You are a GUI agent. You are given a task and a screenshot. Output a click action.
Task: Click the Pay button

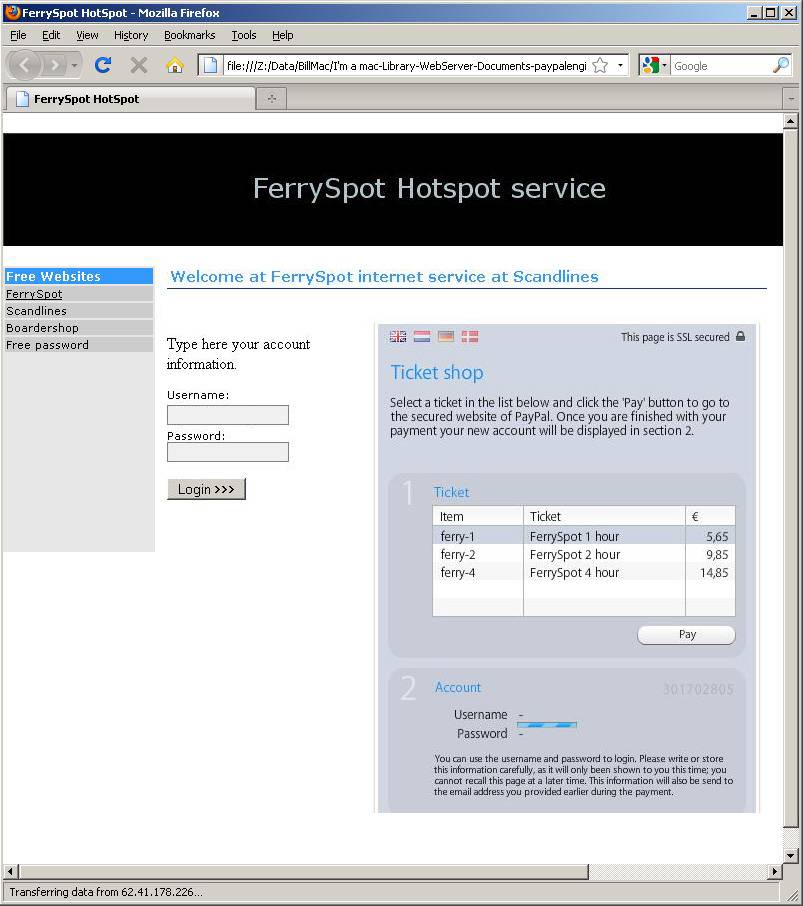[x=686, y=634]
